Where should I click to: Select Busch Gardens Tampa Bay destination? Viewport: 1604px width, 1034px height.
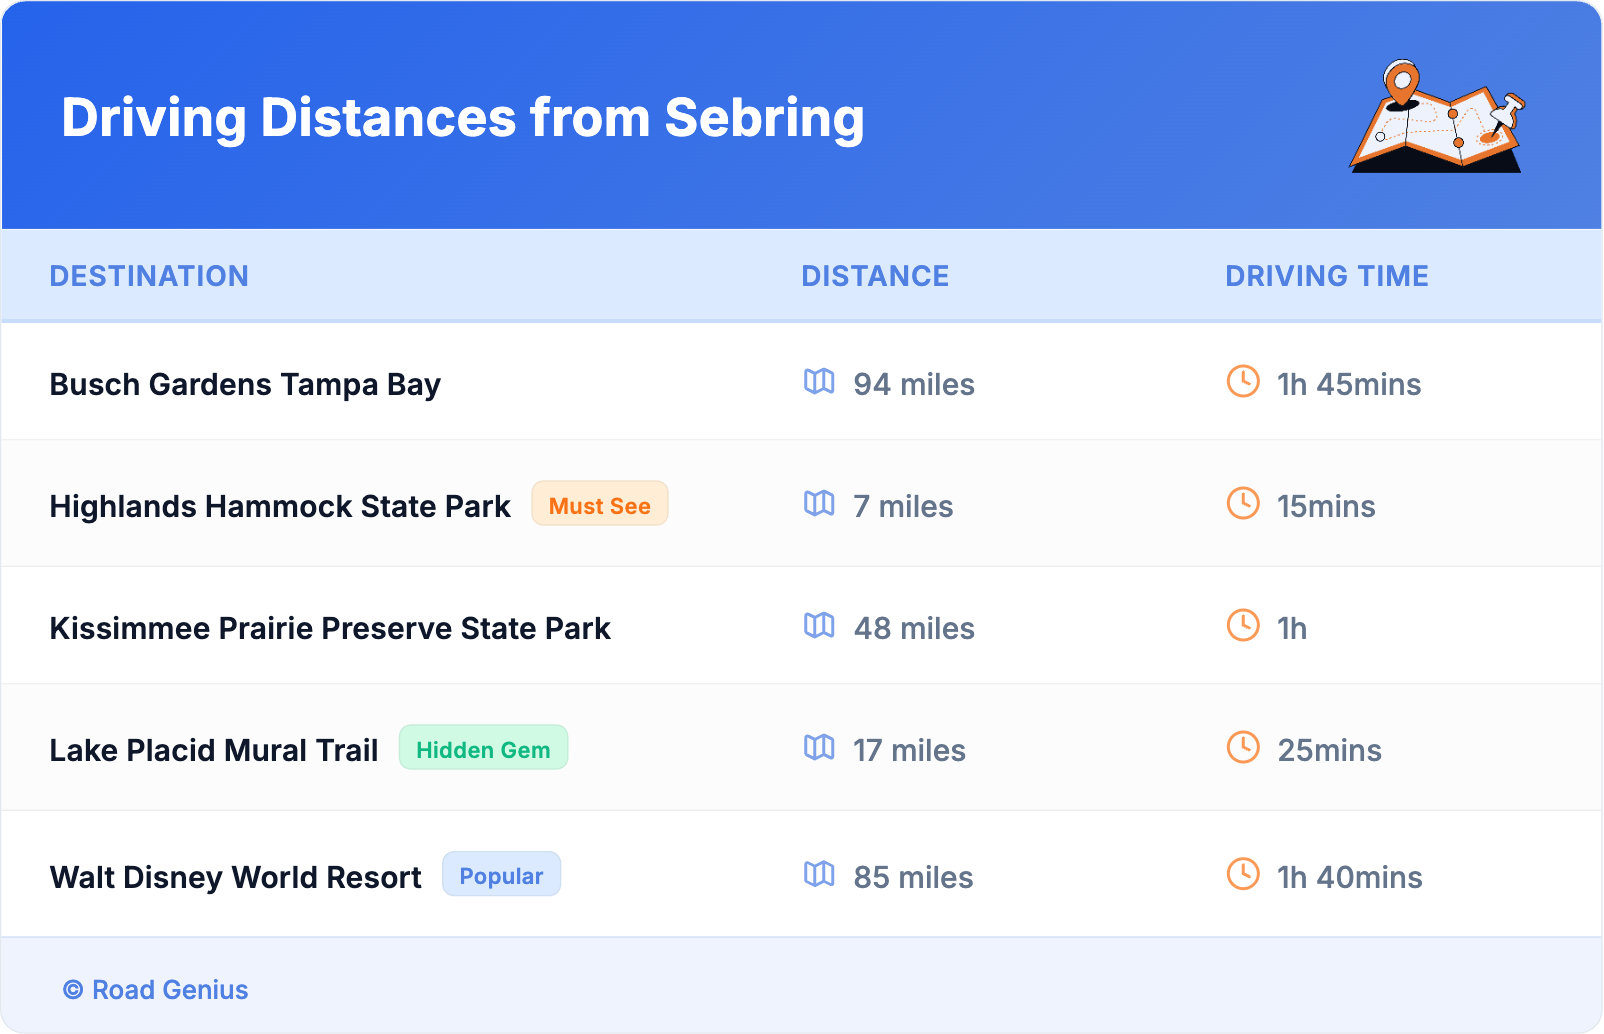click(x=245, y=385)
